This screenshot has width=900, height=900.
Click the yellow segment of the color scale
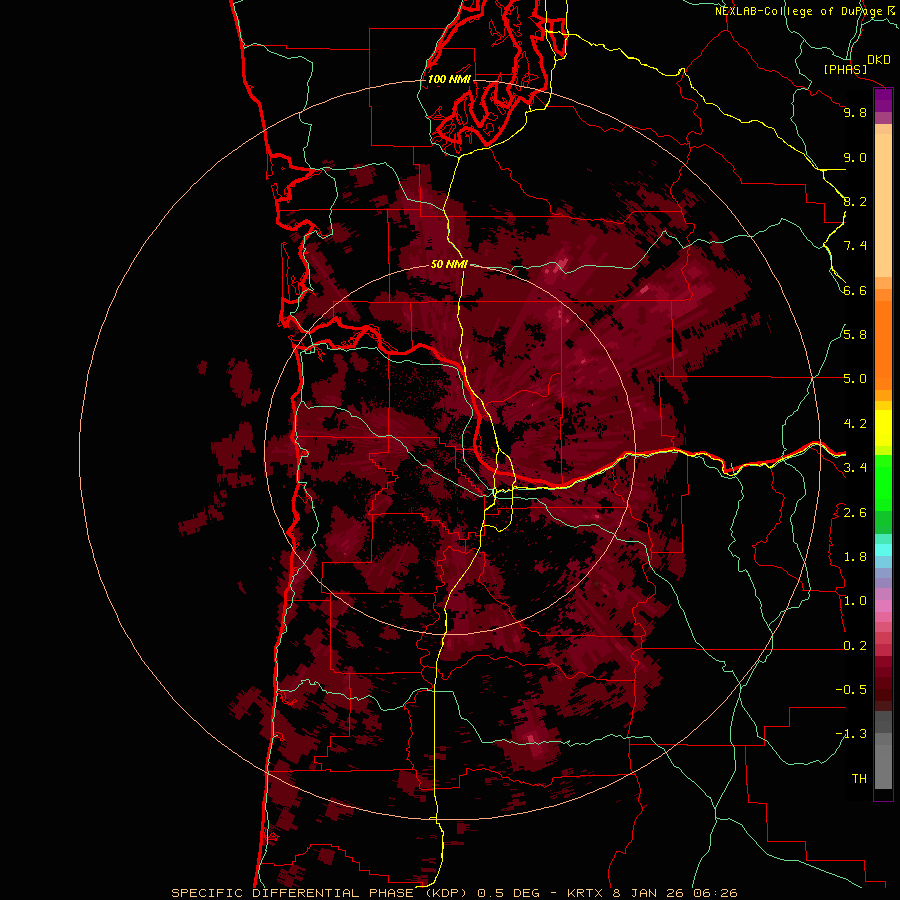coord(883,428)
